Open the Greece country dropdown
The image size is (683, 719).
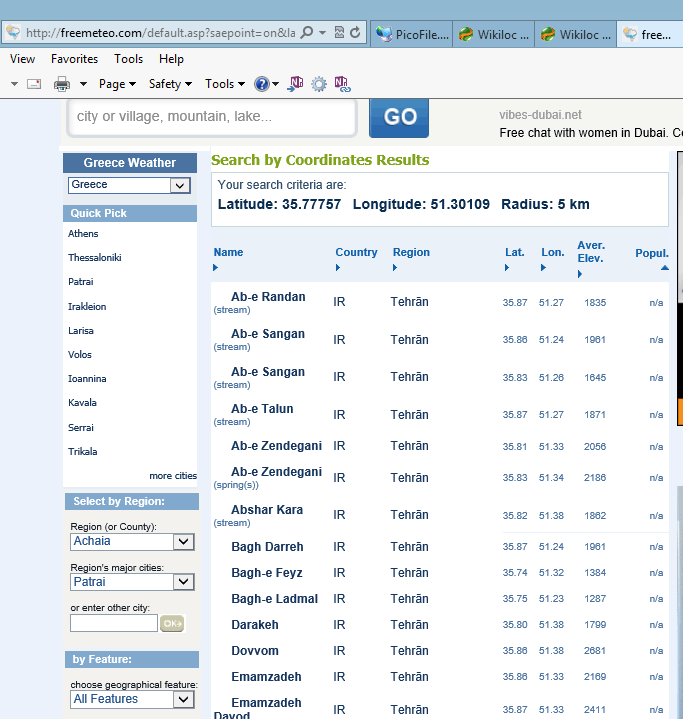179,185
